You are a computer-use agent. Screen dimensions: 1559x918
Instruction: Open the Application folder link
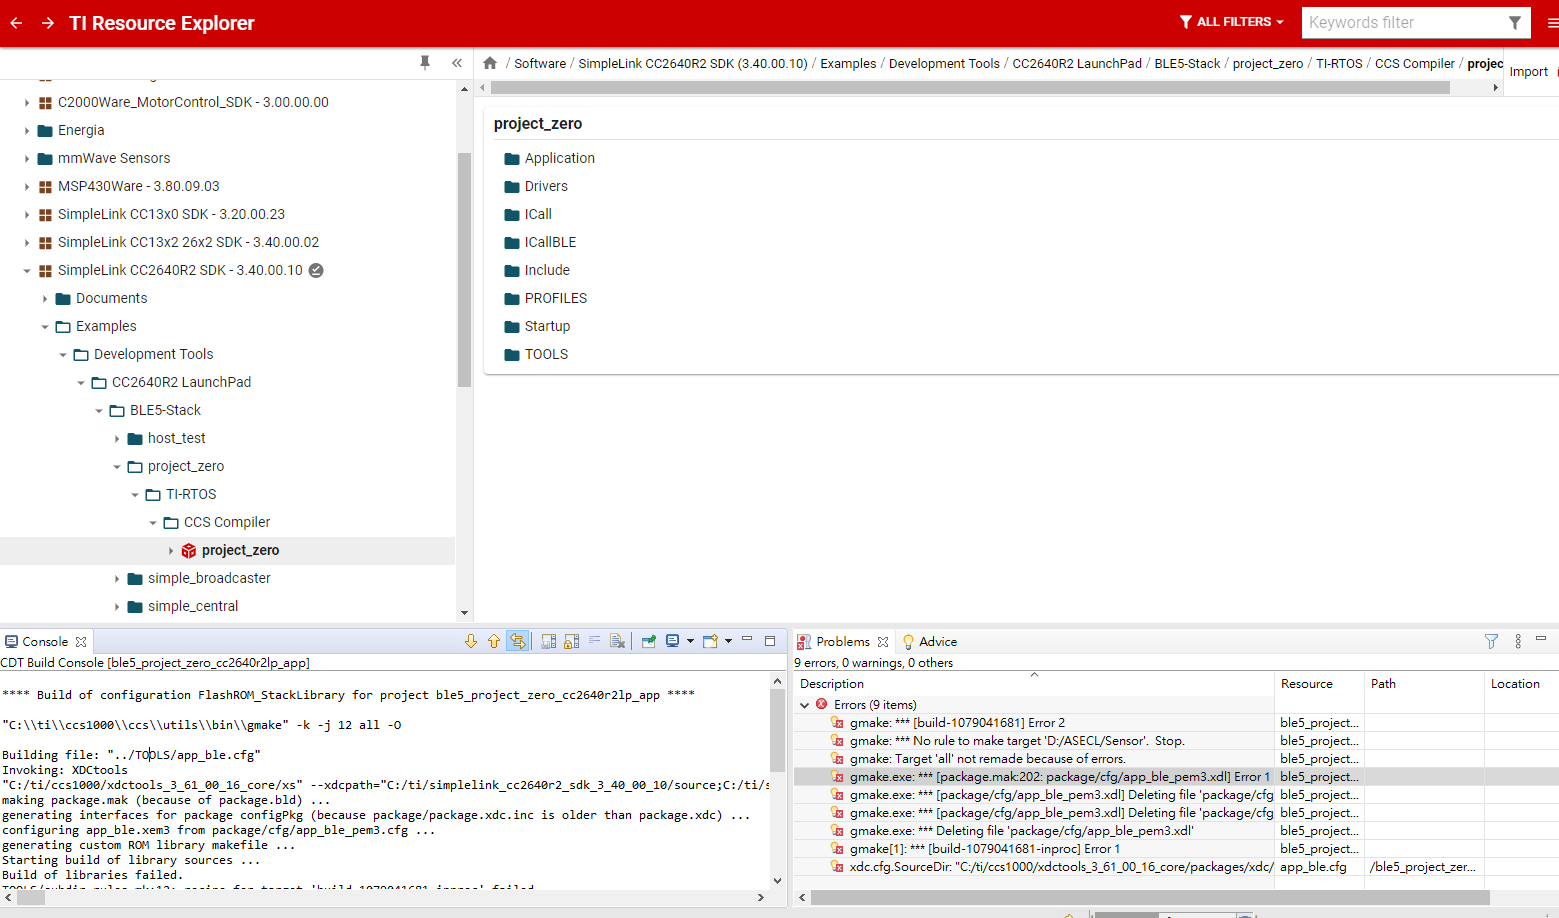(x=559, y=158)
